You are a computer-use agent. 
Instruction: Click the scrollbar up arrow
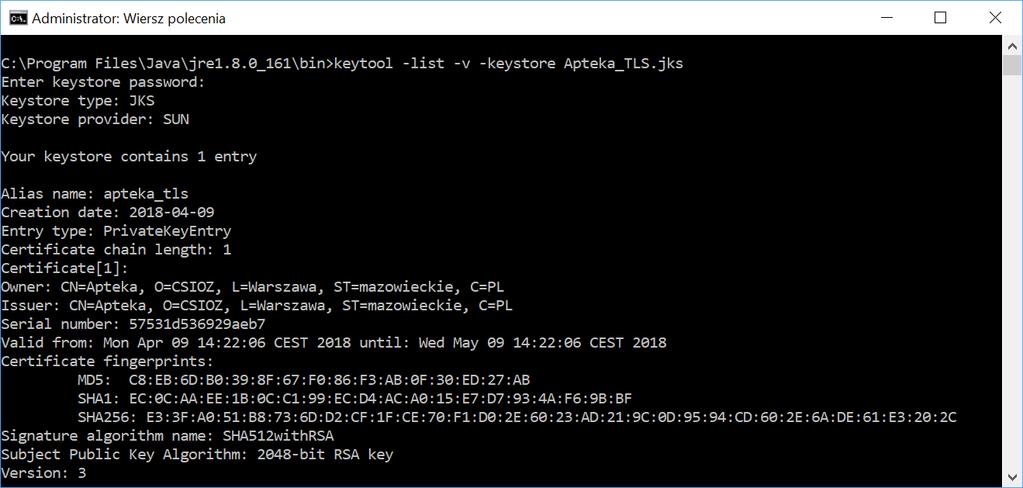coord(1013,46)
